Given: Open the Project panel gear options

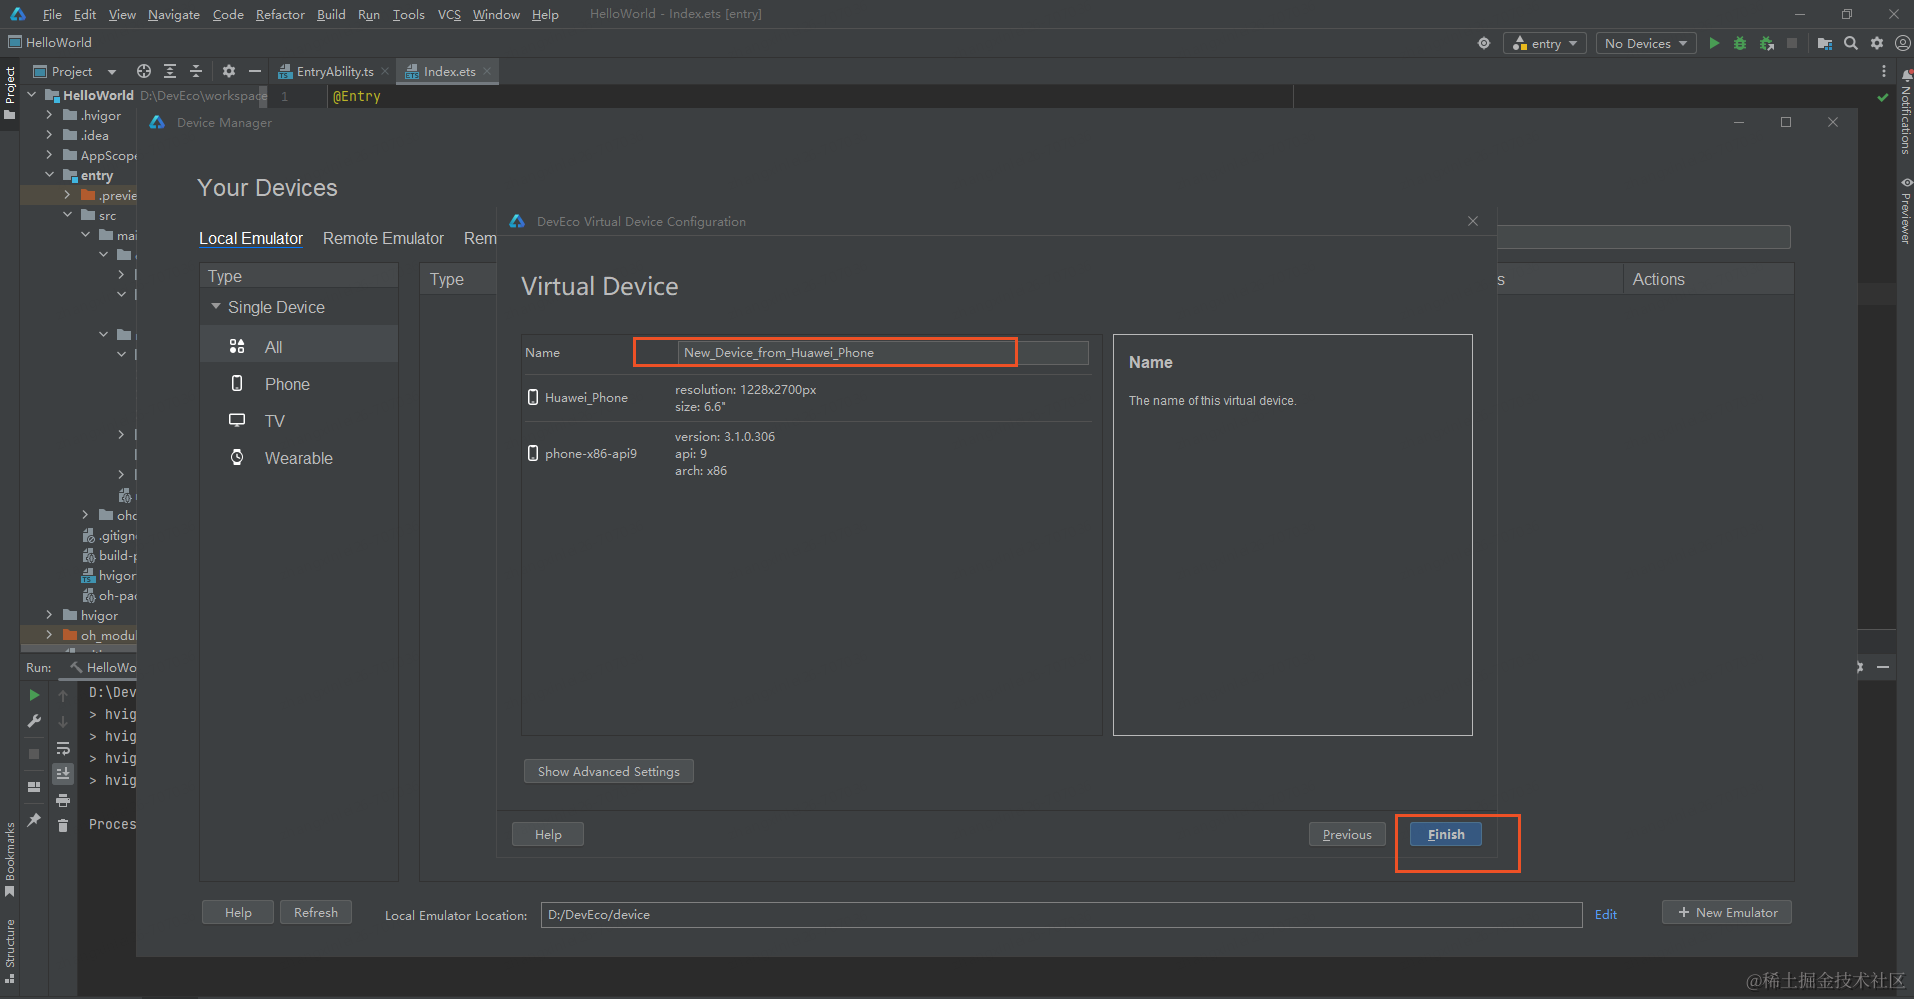Looking at the screenshot, I should click(229, 71).
